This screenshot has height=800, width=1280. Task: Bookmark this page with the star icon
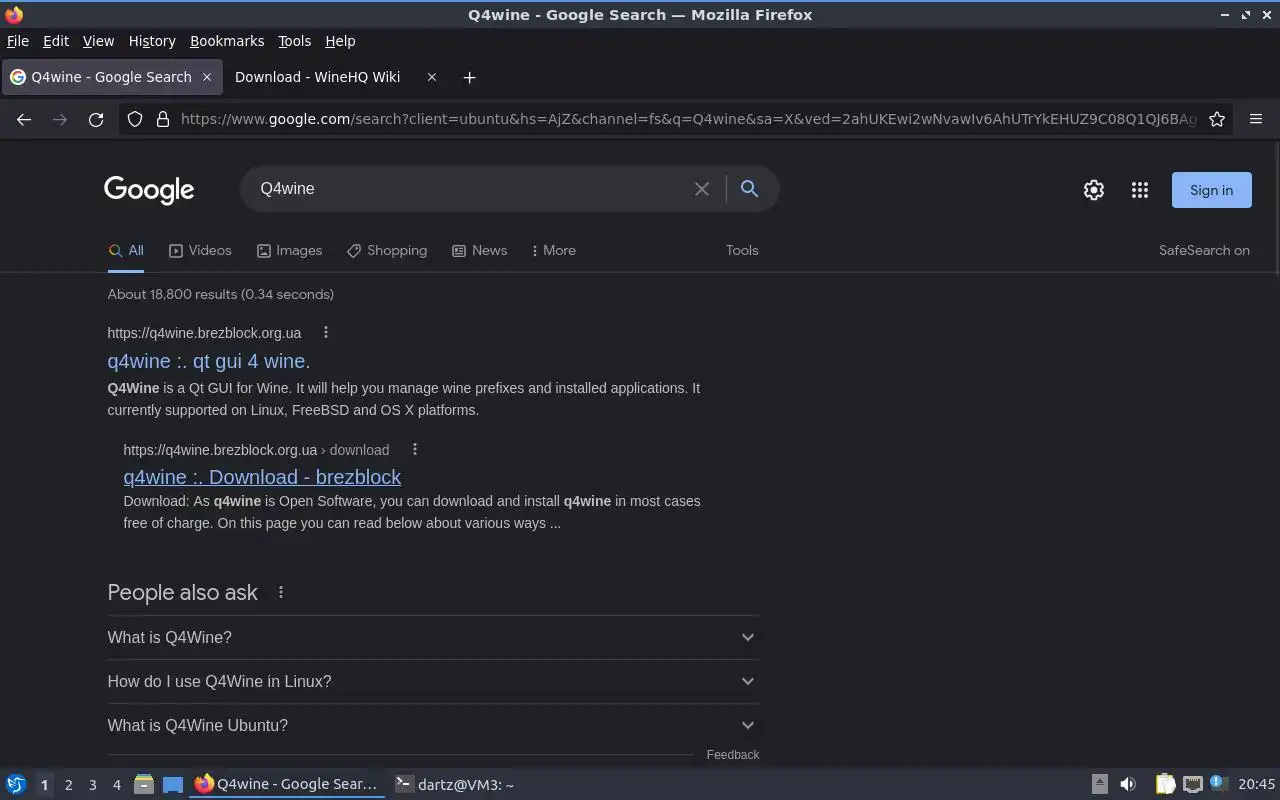coord(1217,119)
